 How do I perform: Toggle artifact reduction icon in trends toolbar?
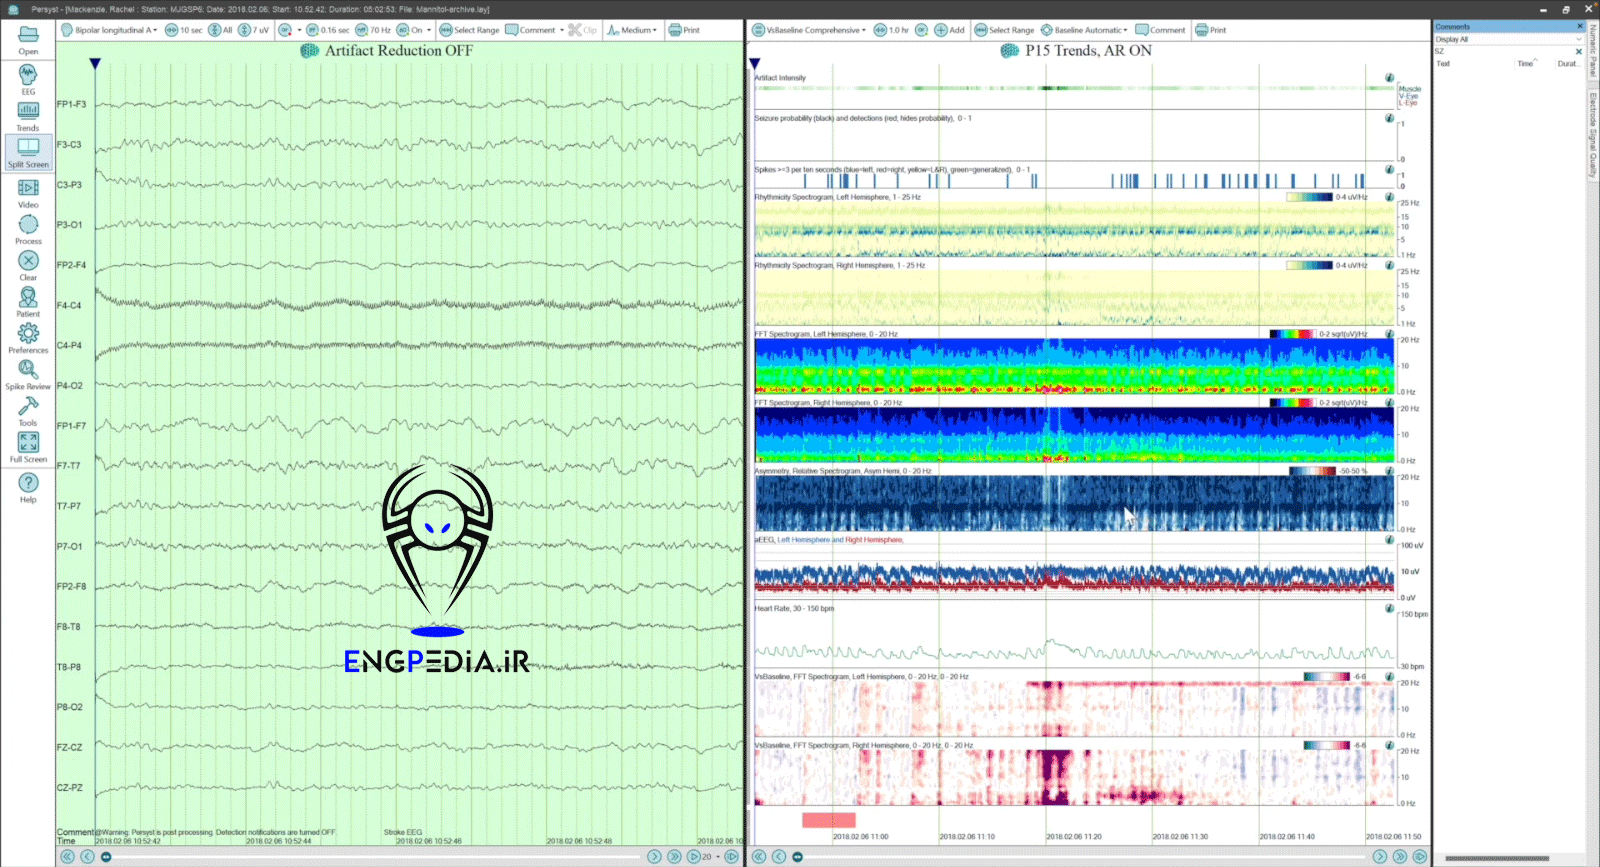pyautogui.click(x=921, y=30)
